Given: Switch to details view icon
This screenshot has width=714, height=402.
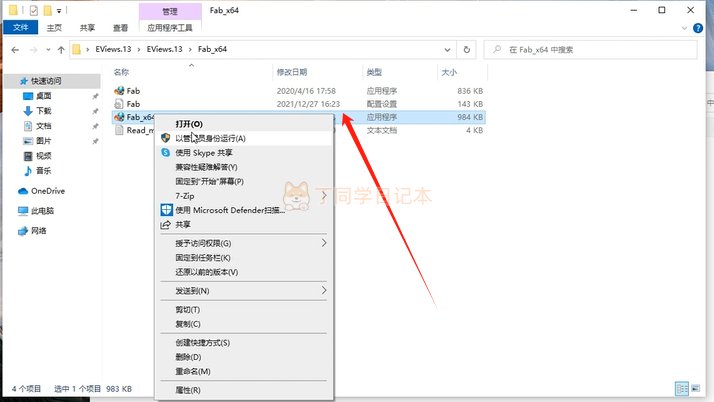Looking at the screenshot, I should click(x=682, y=389).
